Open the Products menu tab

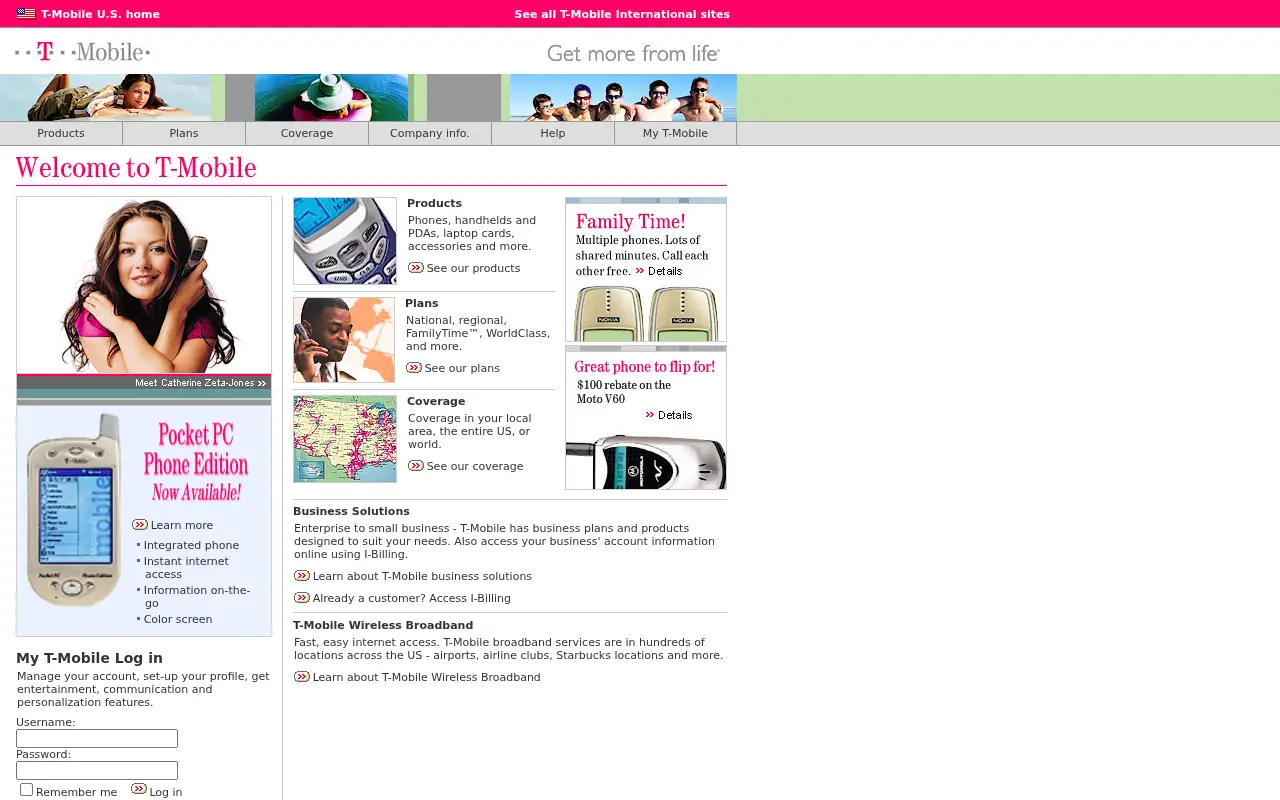(x=61, y=133)
